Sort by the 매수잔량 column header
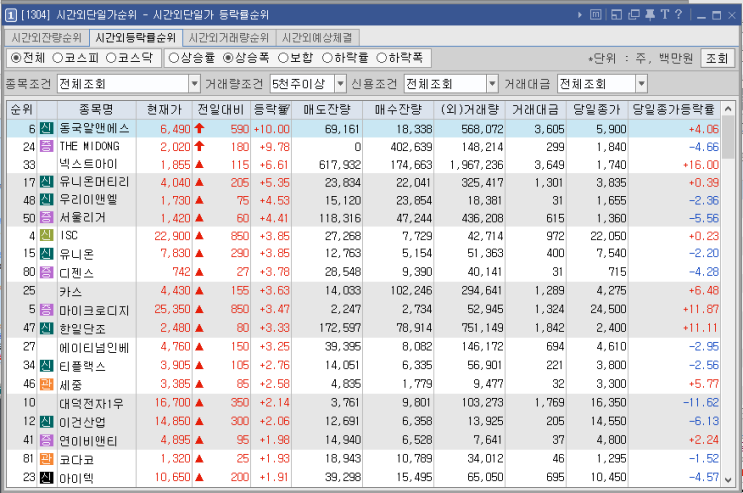Image resolution: width=743 pixels, height=493 pixels. pos(398,110)
